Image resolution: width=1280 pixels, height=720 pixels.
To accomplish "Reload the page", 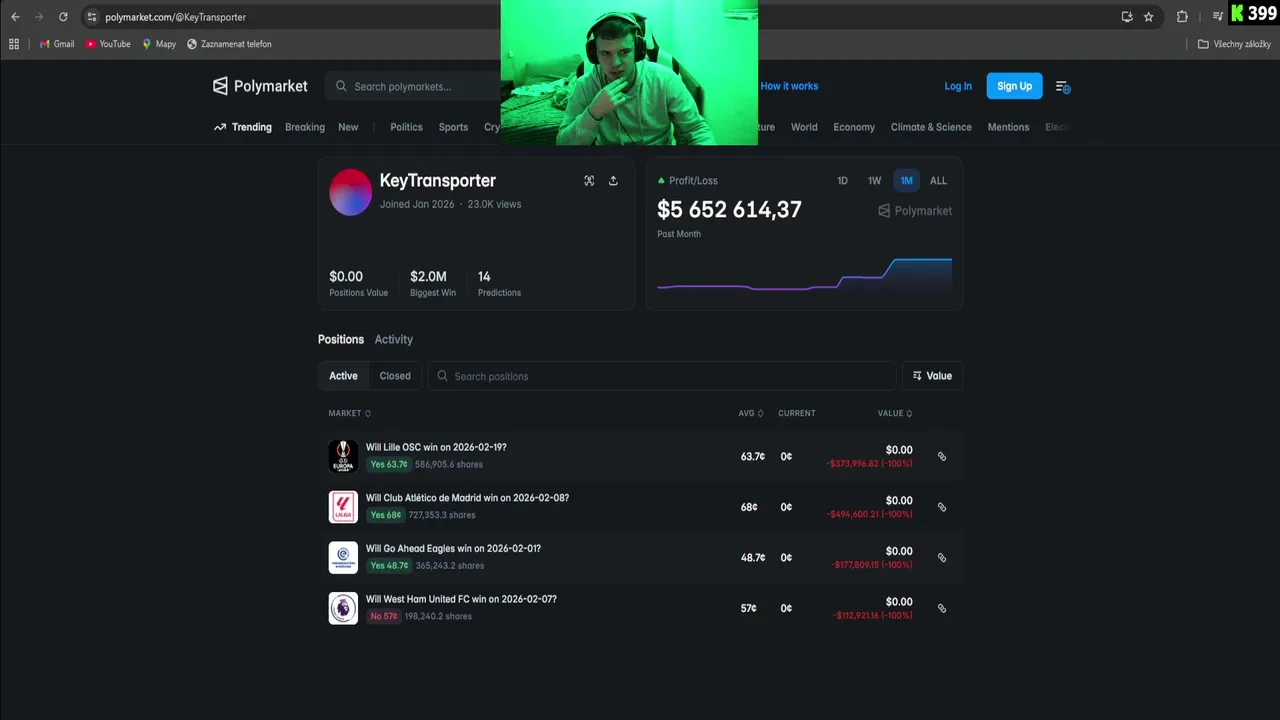I will (63, 17).
